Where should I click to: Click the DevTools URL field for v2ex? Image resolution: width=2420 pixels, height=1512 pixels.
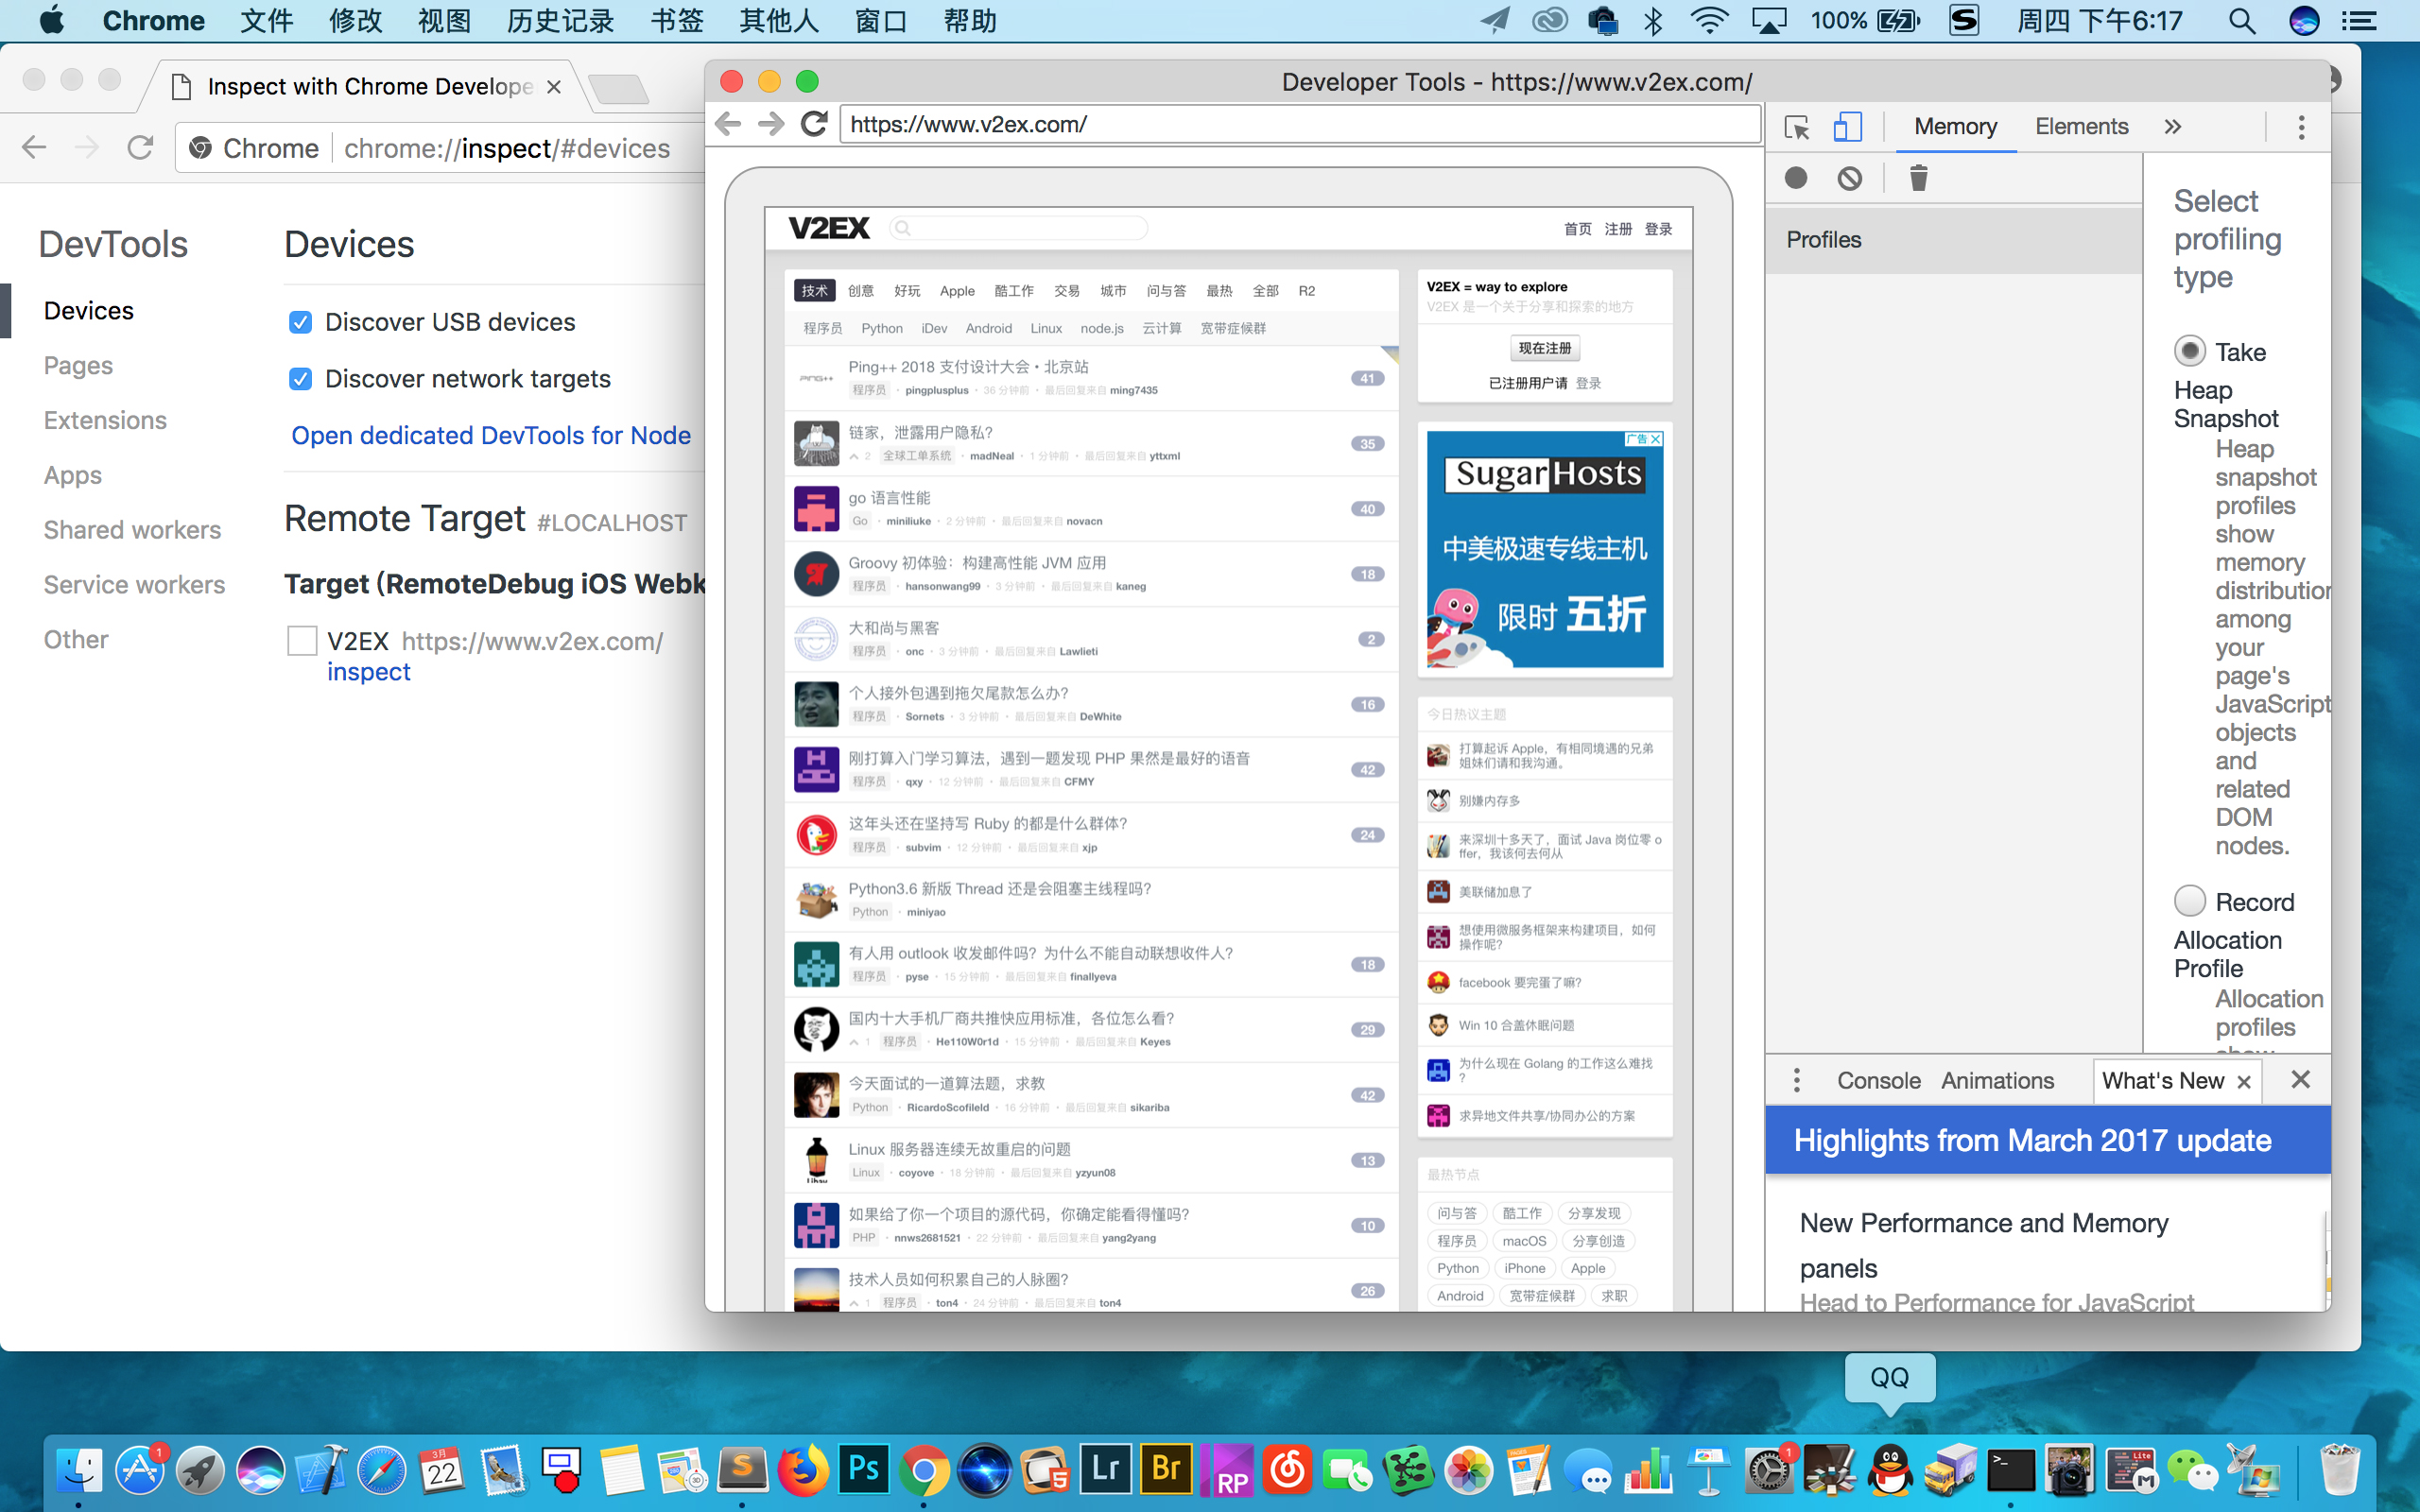coord(1299,124)
